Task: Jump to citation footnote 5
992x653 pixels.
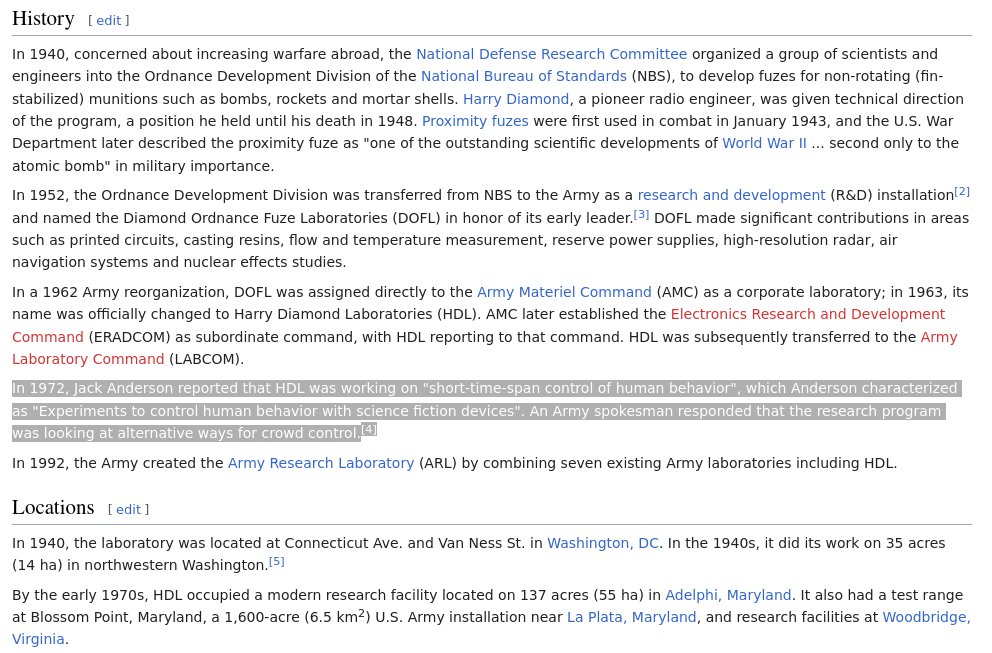Action: [x=276, y=562]
